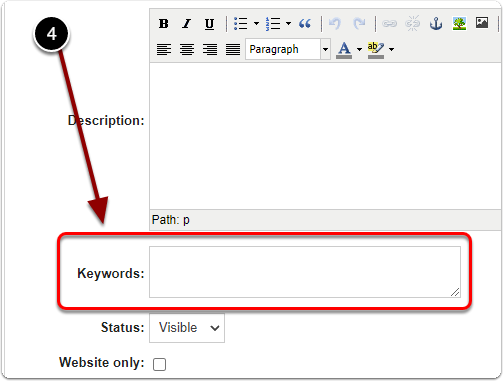Toggle italic text formatting
Screen dimensions: 503x381
click(x=187, y=24)
